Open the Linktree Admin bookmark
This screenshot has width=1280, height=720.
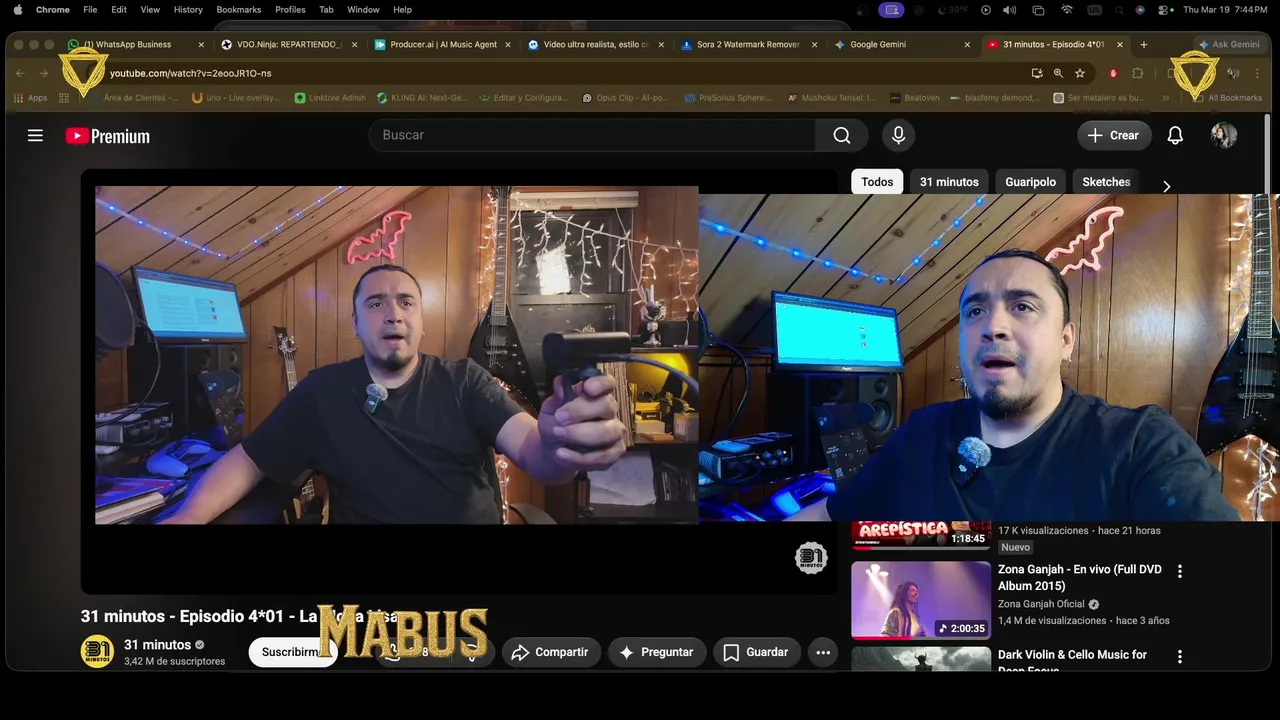[x=330, y=98]
